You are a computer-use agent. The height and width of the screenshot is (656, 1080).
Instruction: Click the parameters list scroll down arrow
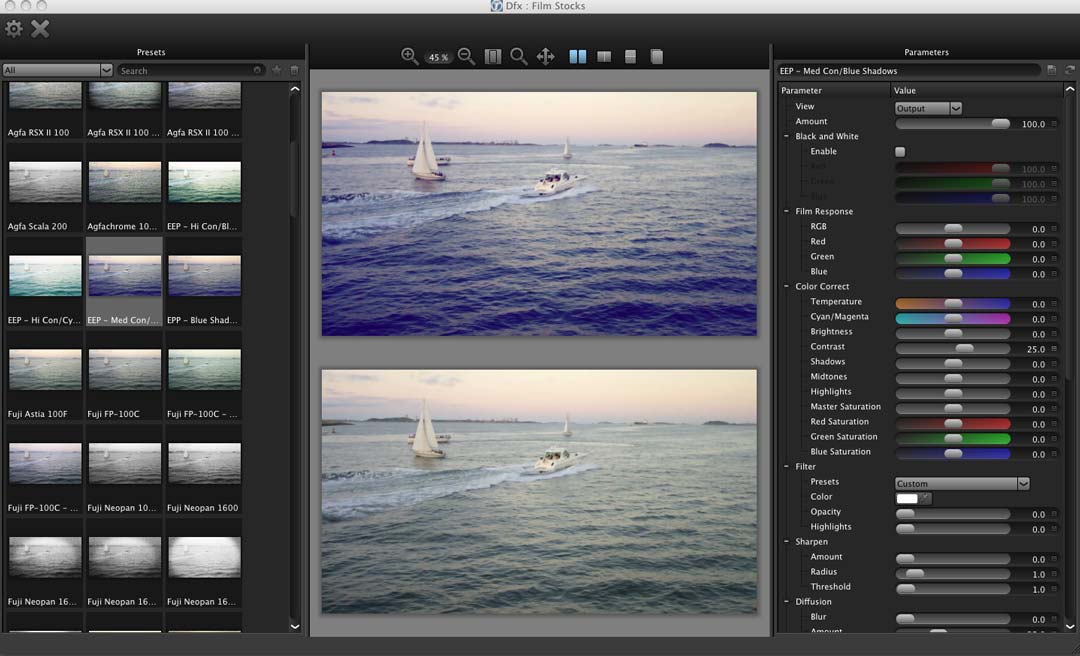(1070, 626)
